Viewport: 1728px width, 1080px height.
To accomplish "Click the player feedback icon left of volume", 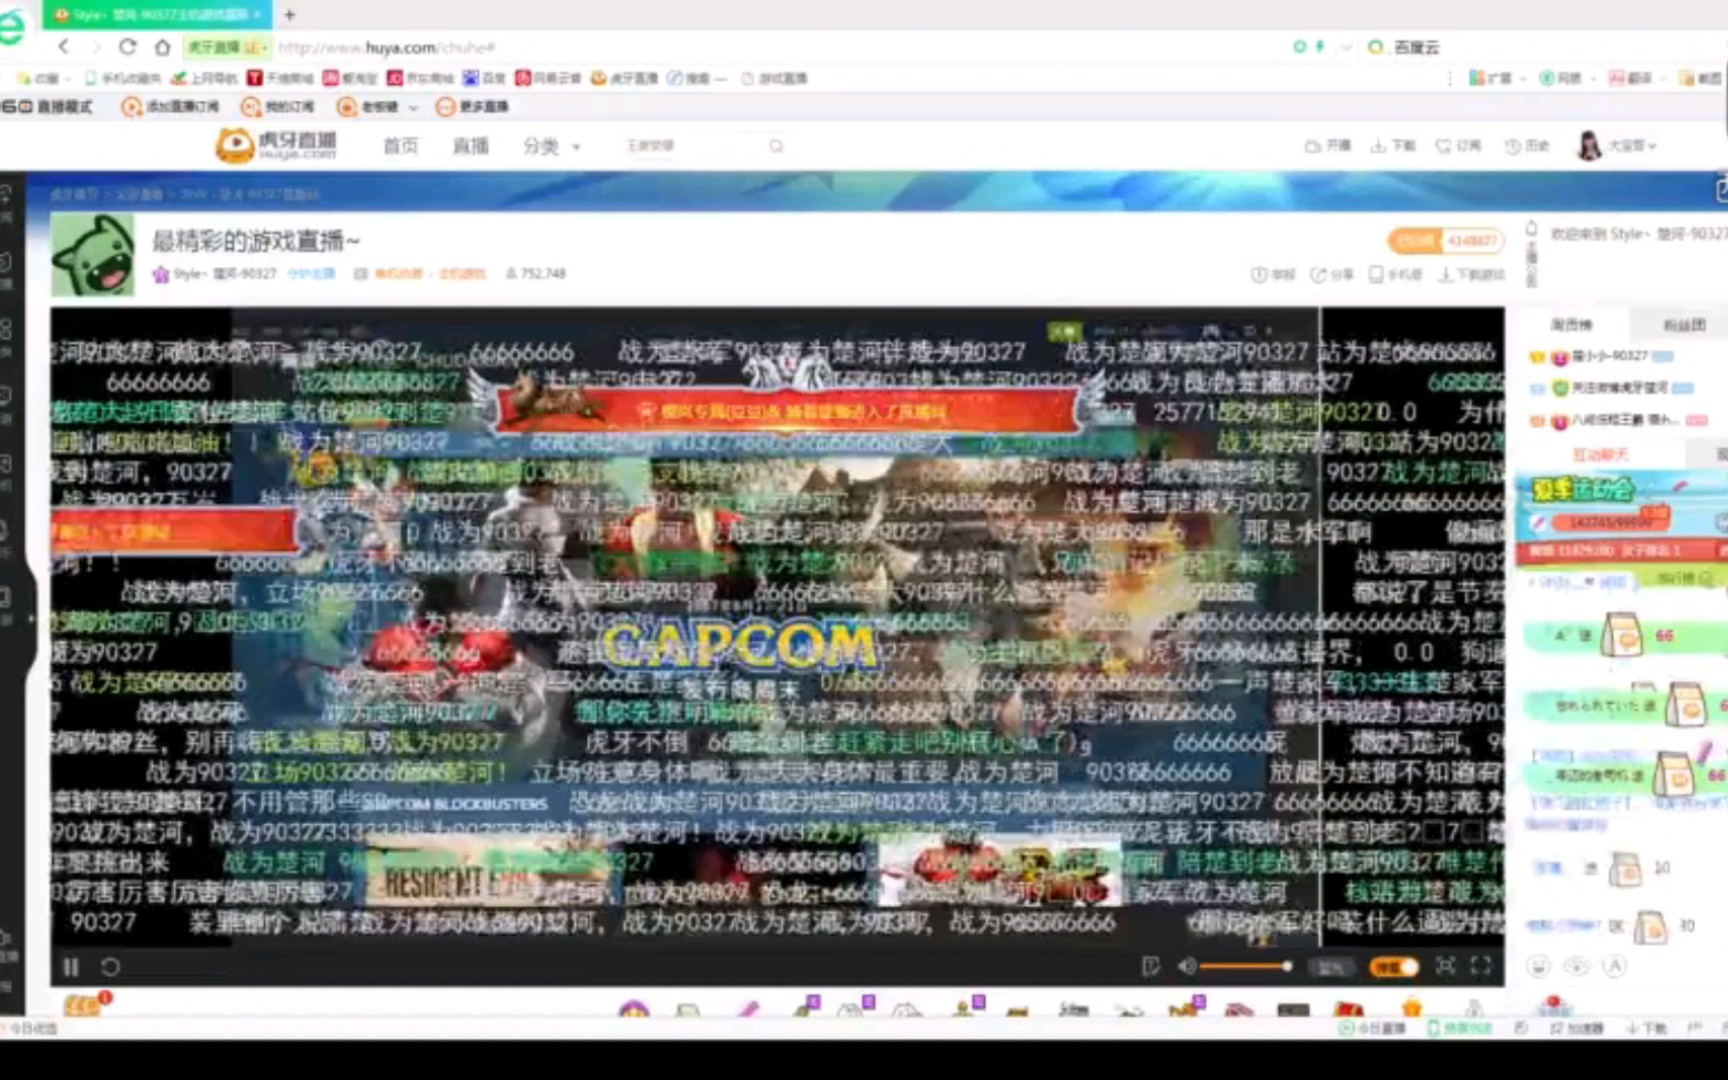I will click(x=1150, y=966).
